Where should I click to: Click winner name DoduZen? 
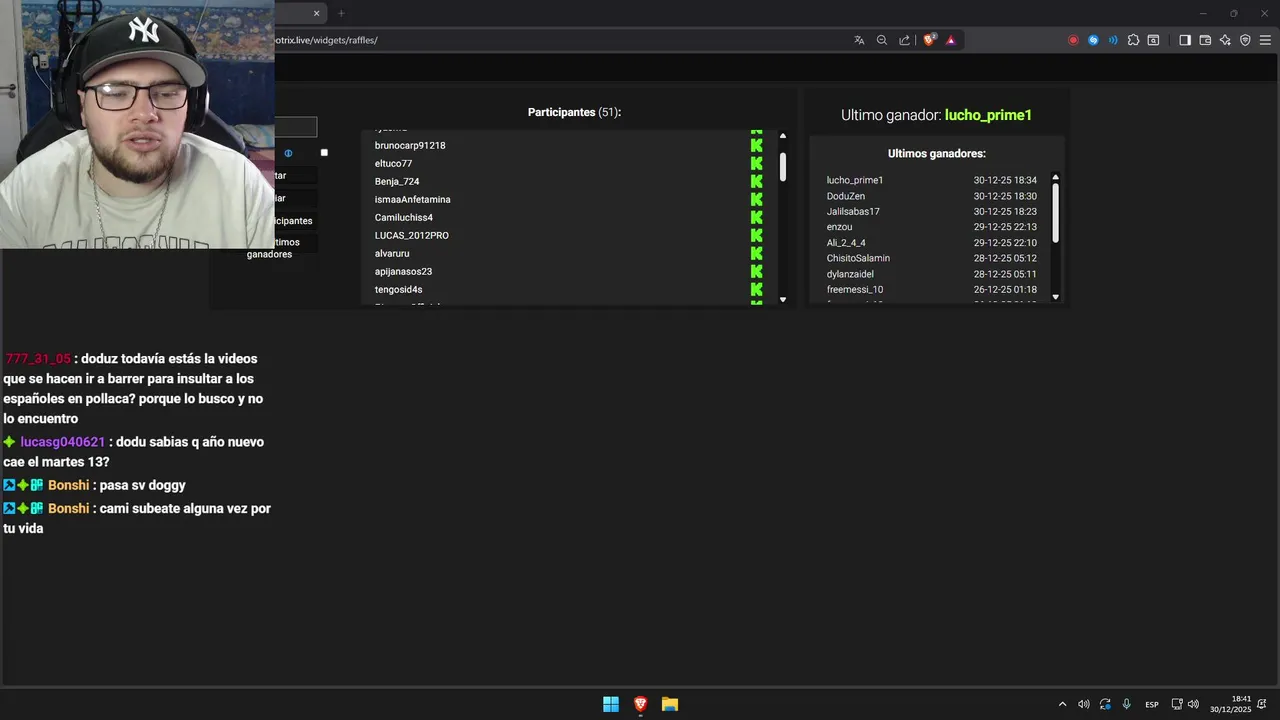(x=846, y=196)
